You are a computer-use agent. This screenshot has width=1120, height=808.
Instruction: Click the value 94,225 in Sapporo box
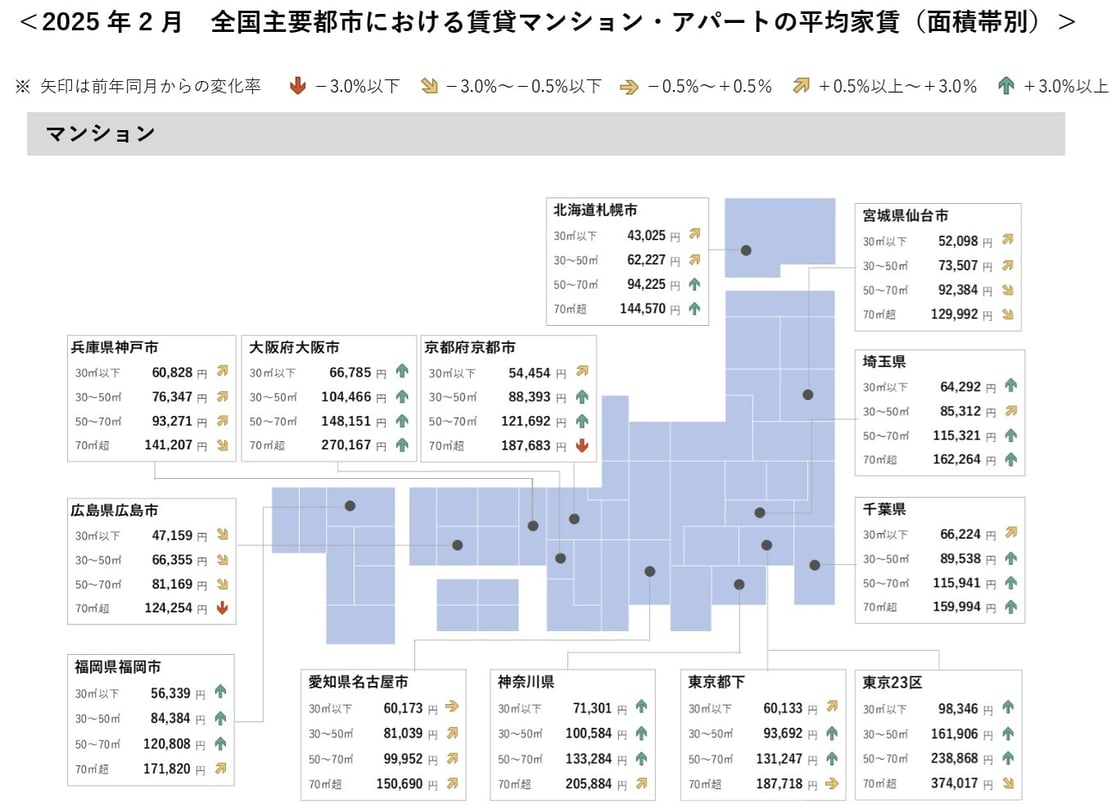[x=646, y=284]
